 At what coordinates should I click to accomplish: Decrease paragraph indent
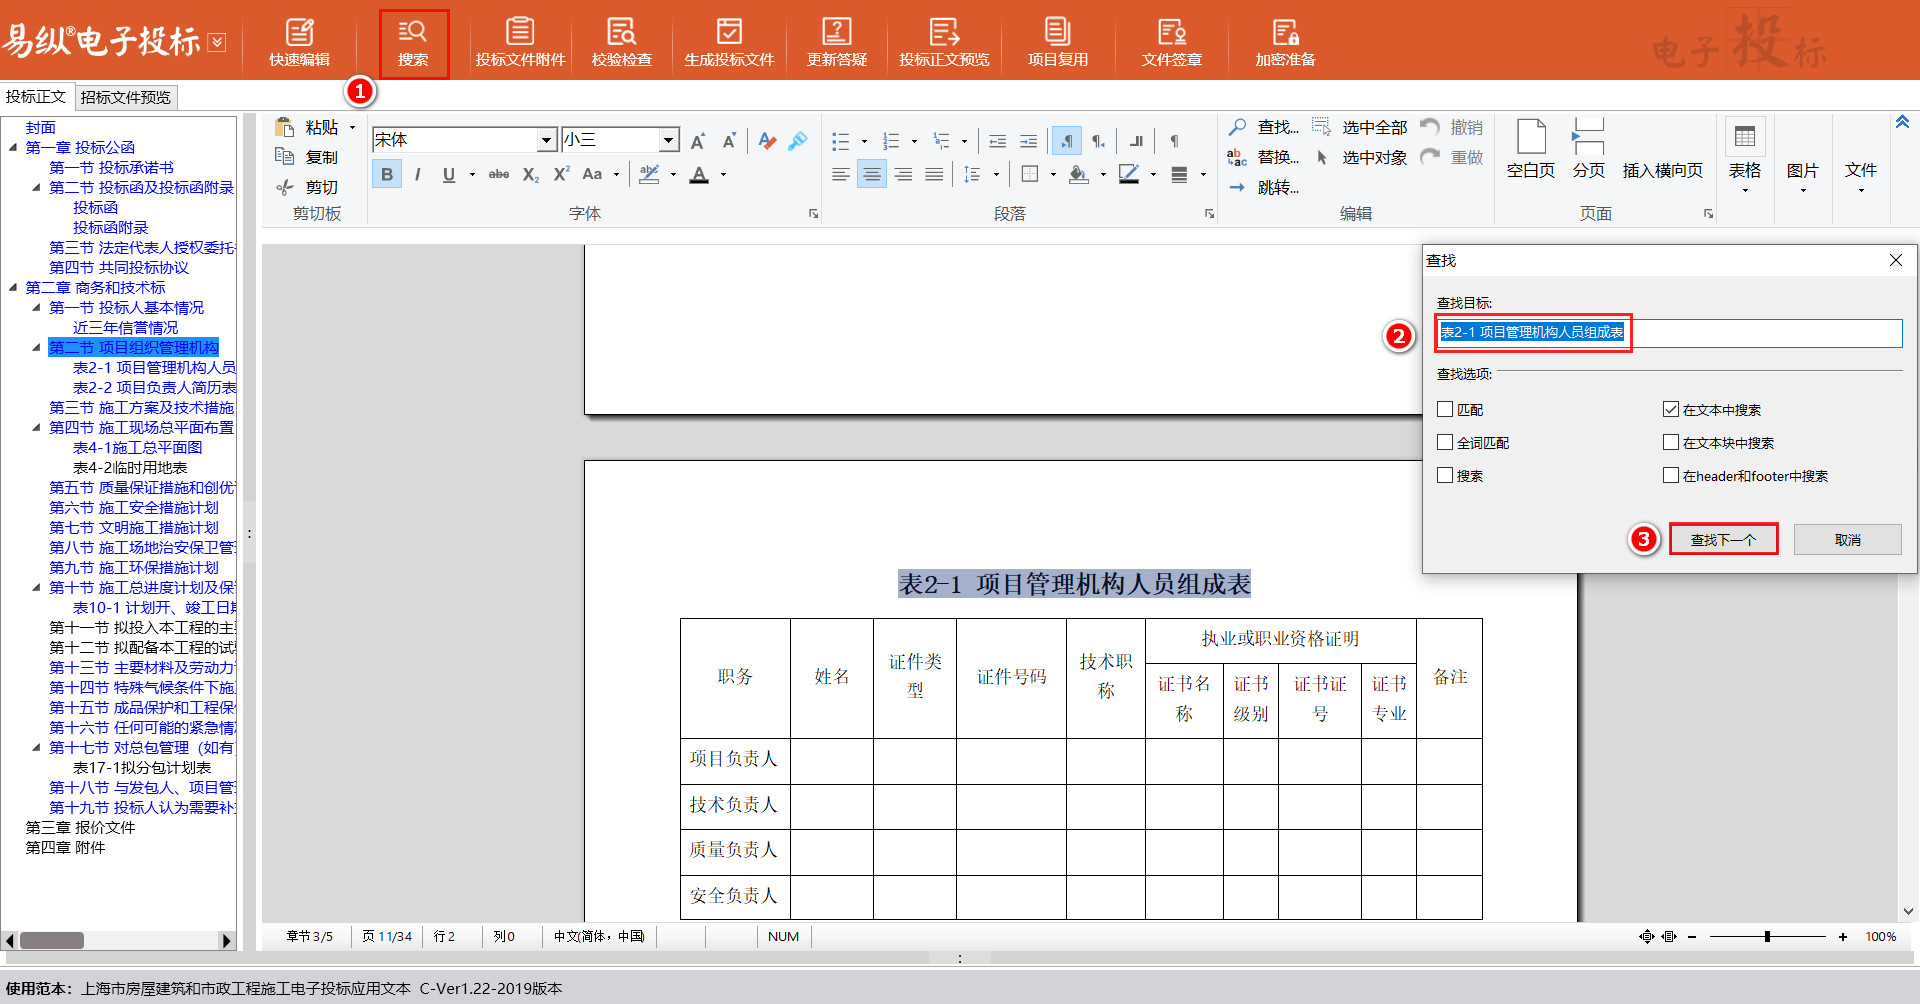[997, 141]
